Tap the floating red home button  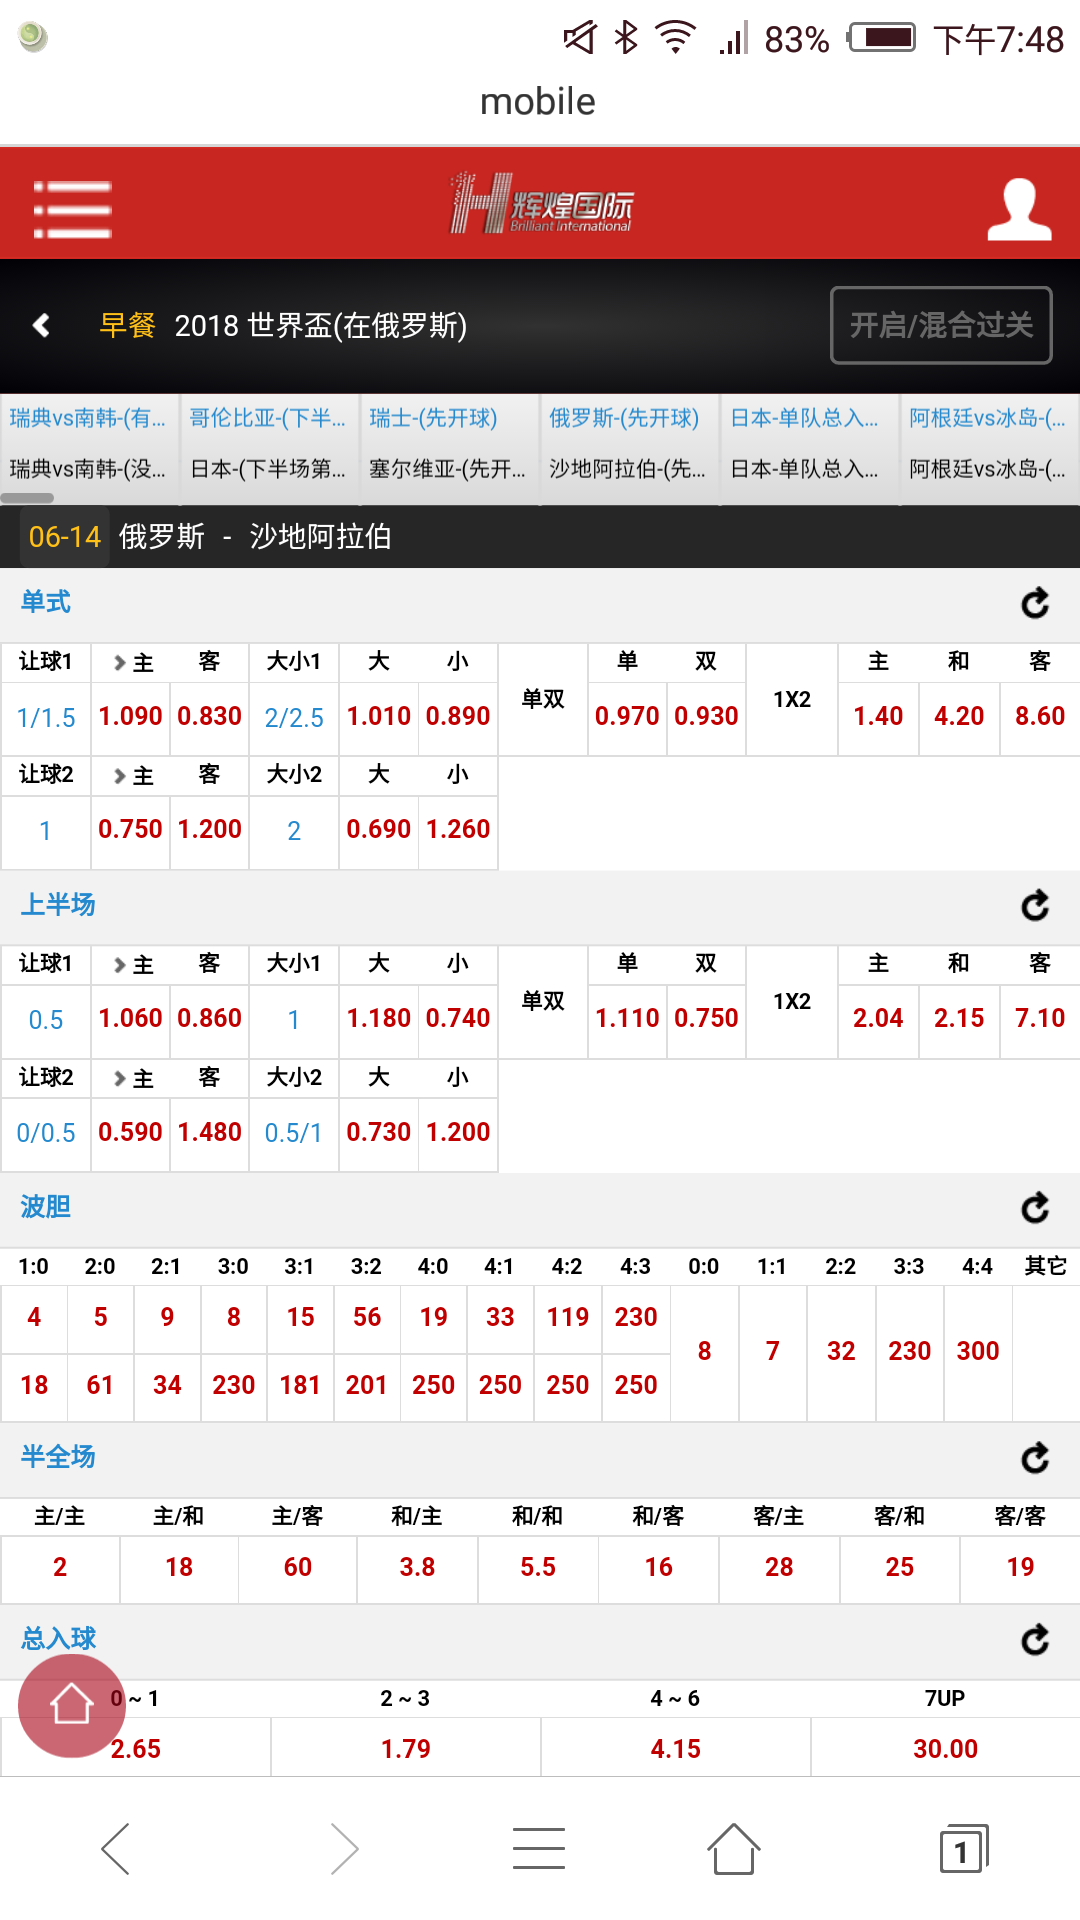(72, 1705)
